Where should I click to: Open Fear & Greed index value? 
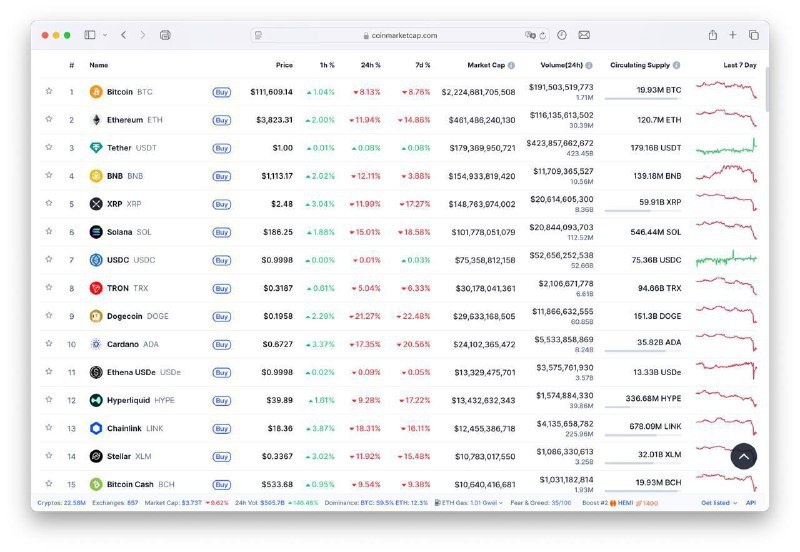(561, 503)
